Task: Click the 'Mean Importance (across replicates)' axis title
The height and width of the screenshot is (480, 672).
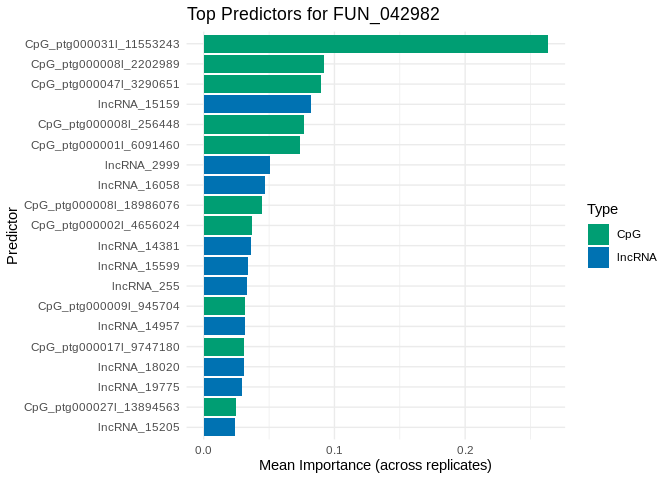Action: coord(375,466)
